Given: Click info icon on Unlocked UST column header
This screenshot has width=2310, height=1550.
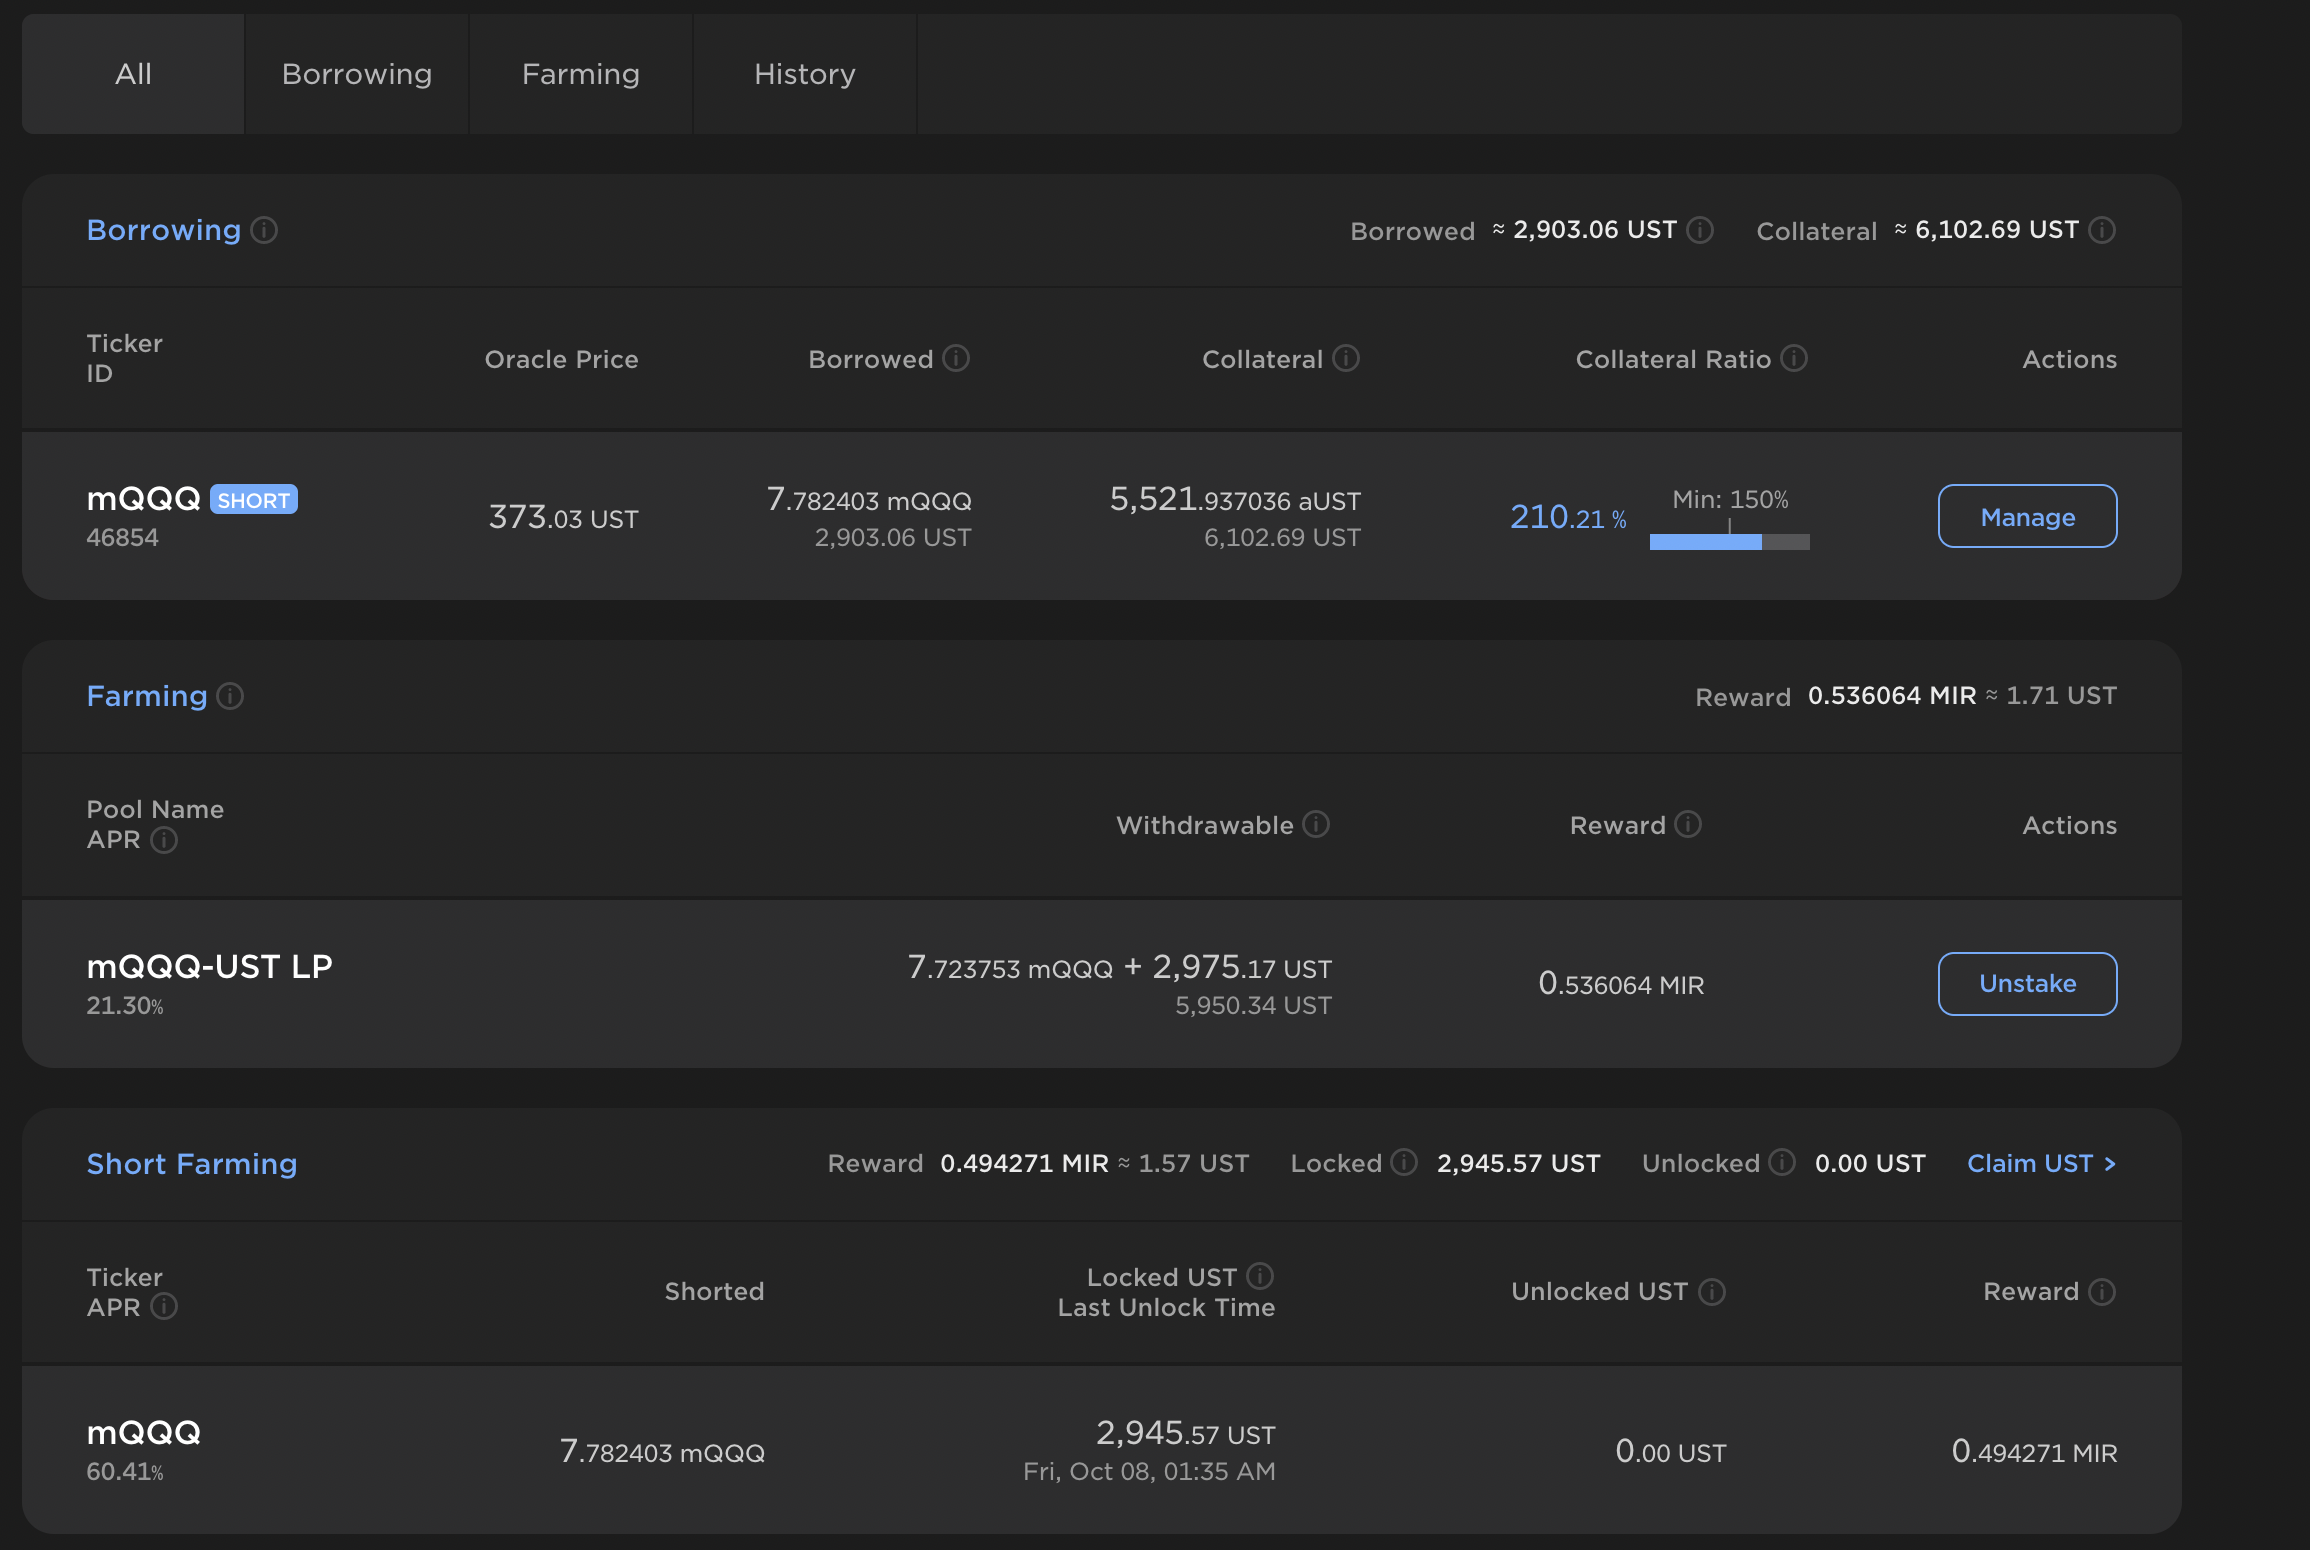Looking at the screenshot, I should pyautogui.click(x=1712, y=1292).
